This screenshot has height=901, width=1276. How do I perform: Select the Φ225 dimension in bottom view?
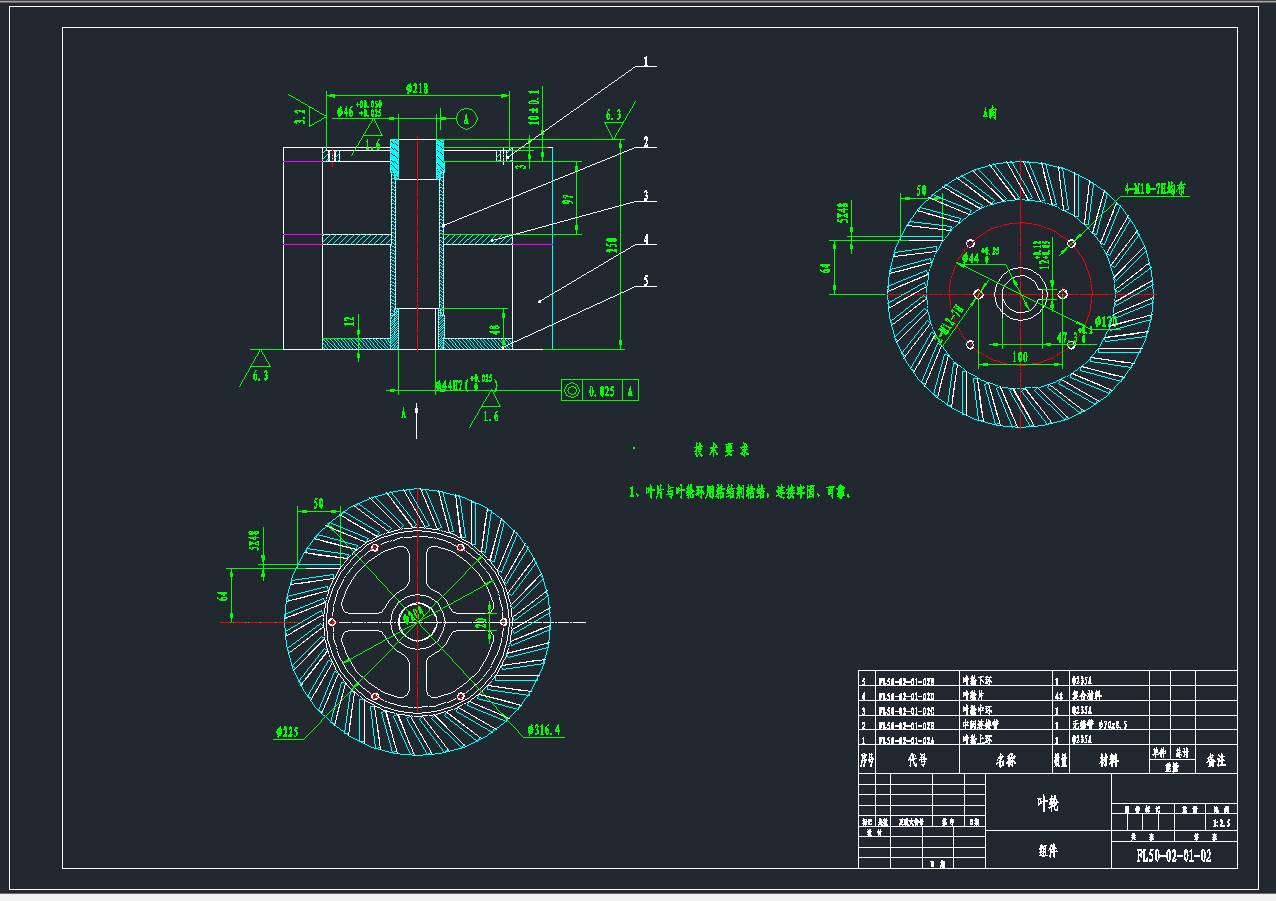[287, 732]
